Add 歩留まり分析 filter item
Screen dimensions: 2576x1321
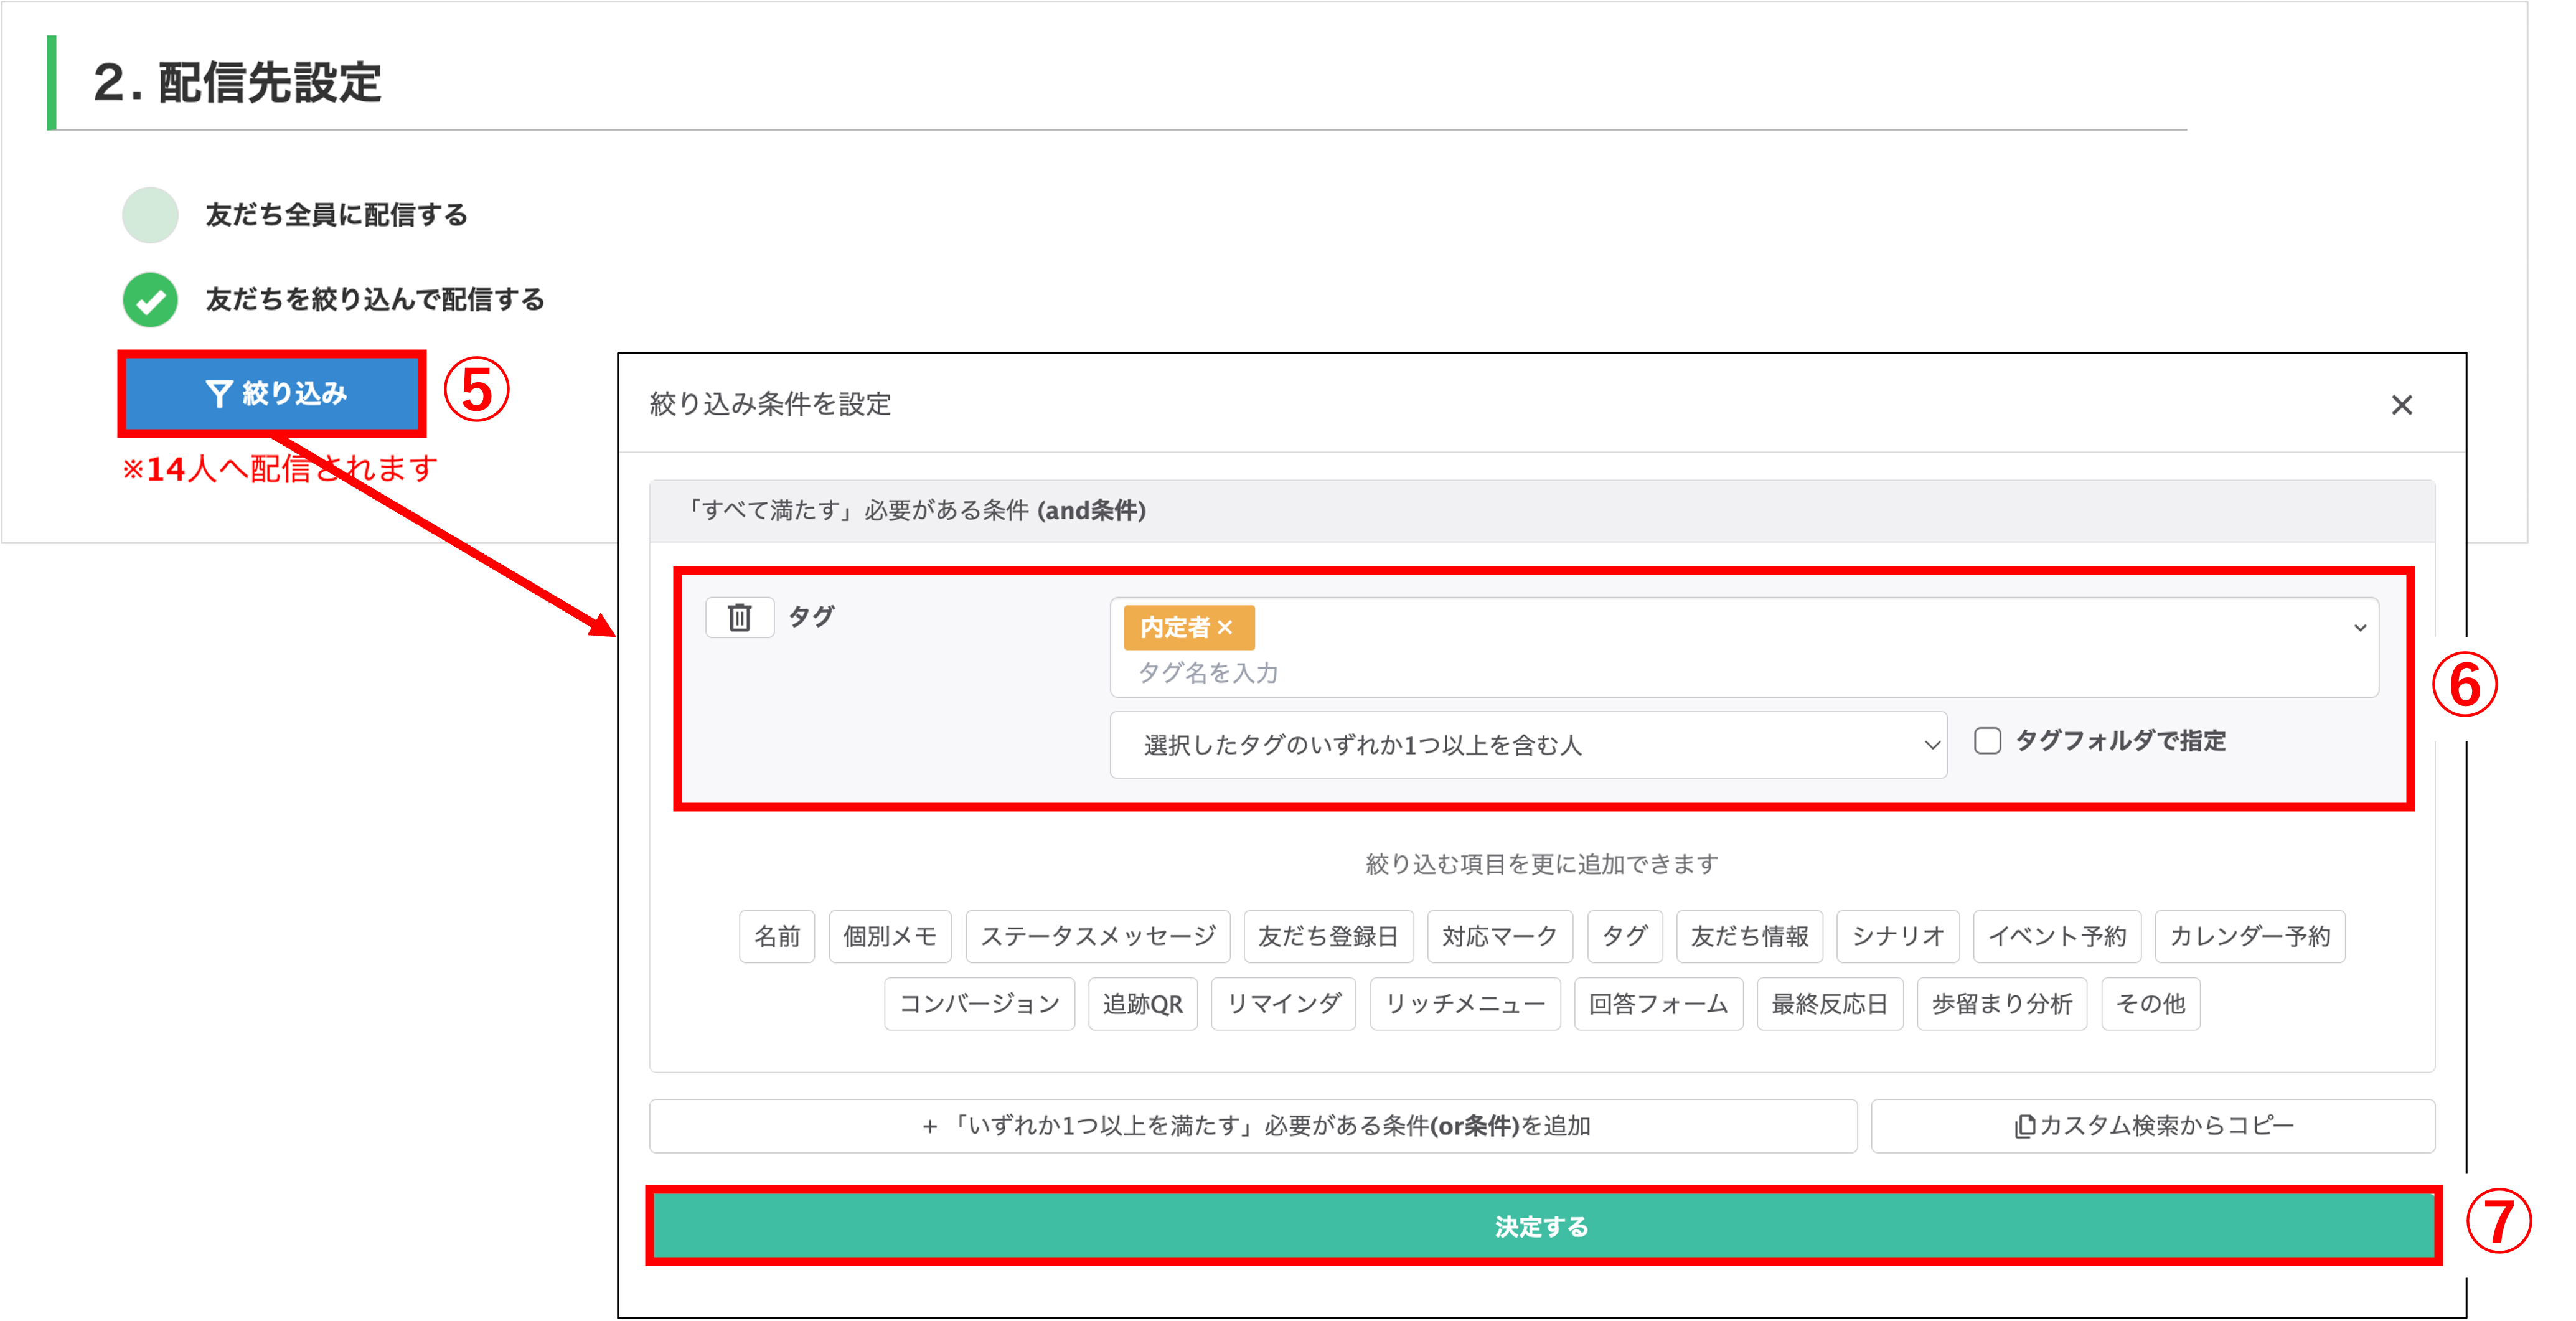(x=2001, y=1004)
